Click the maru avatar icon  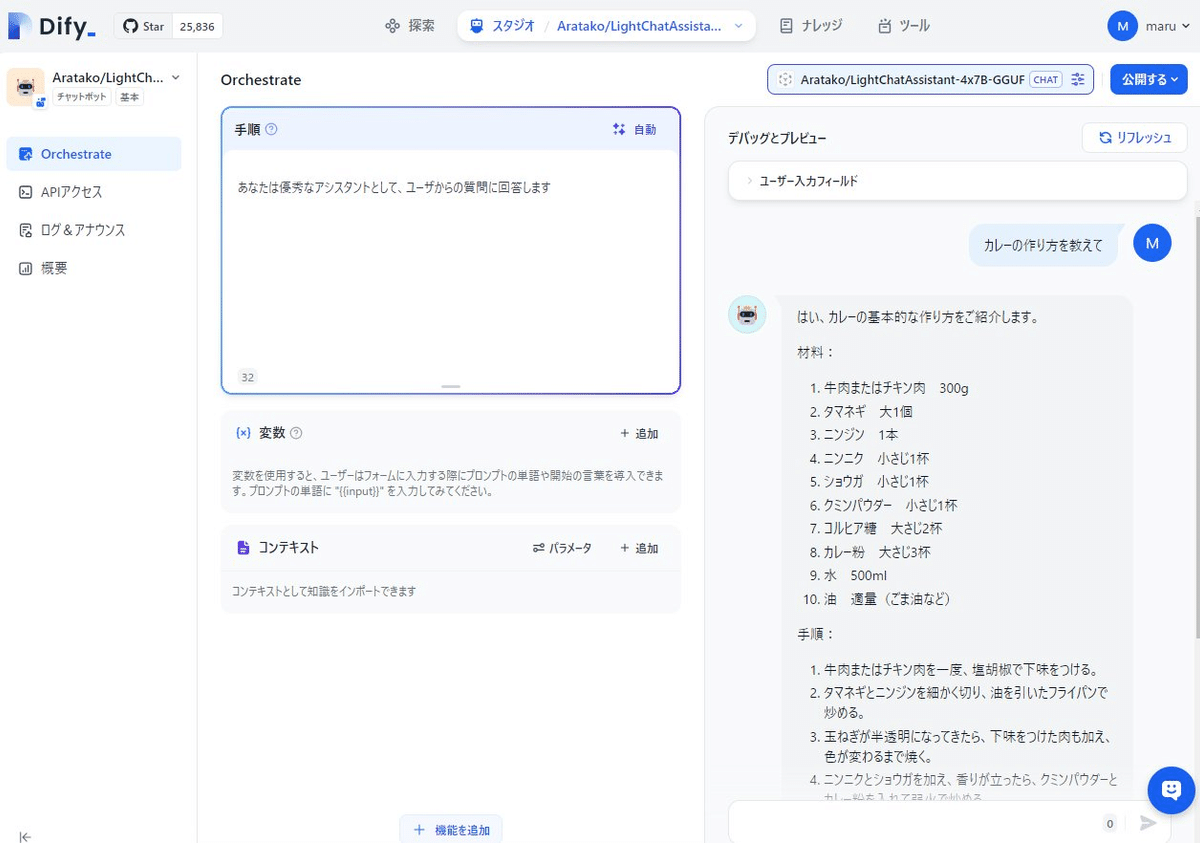(1122, 25)
